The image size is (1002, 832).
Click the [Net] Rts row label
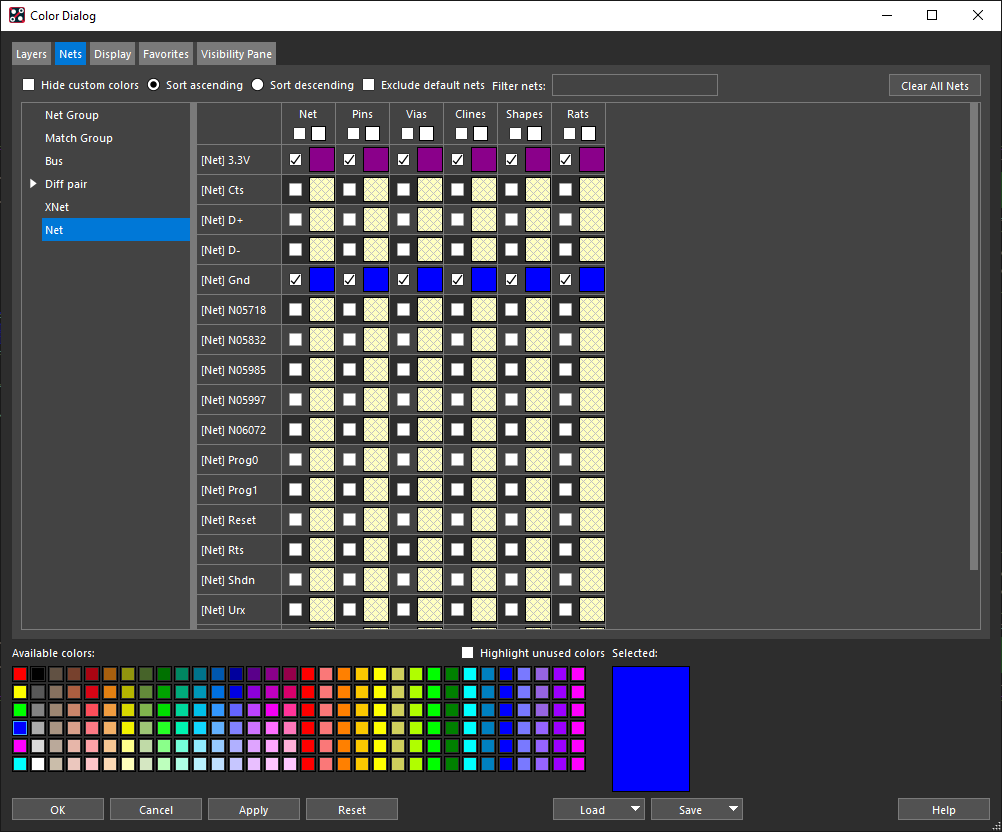(x=222, y=550)
